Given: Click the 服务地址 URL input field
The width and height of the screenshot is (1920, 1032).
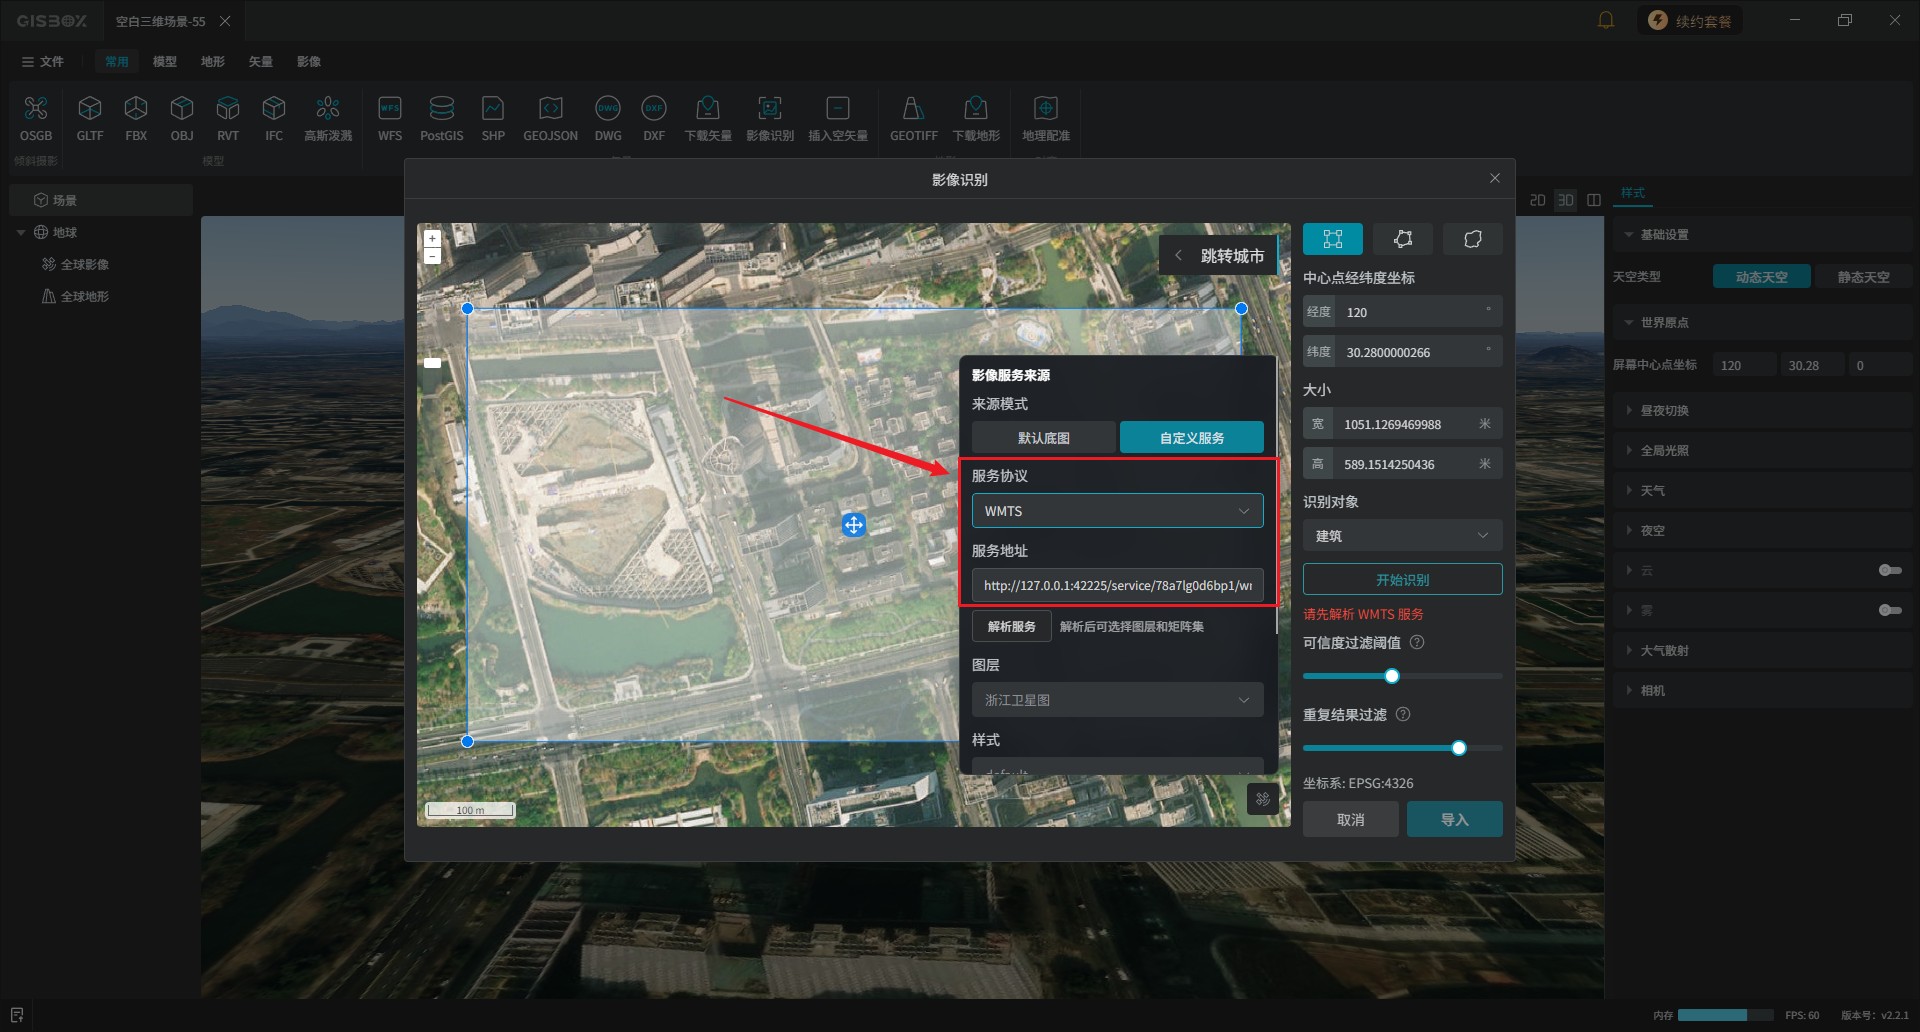Looking at the screenshot, I should click(1118, 586).
